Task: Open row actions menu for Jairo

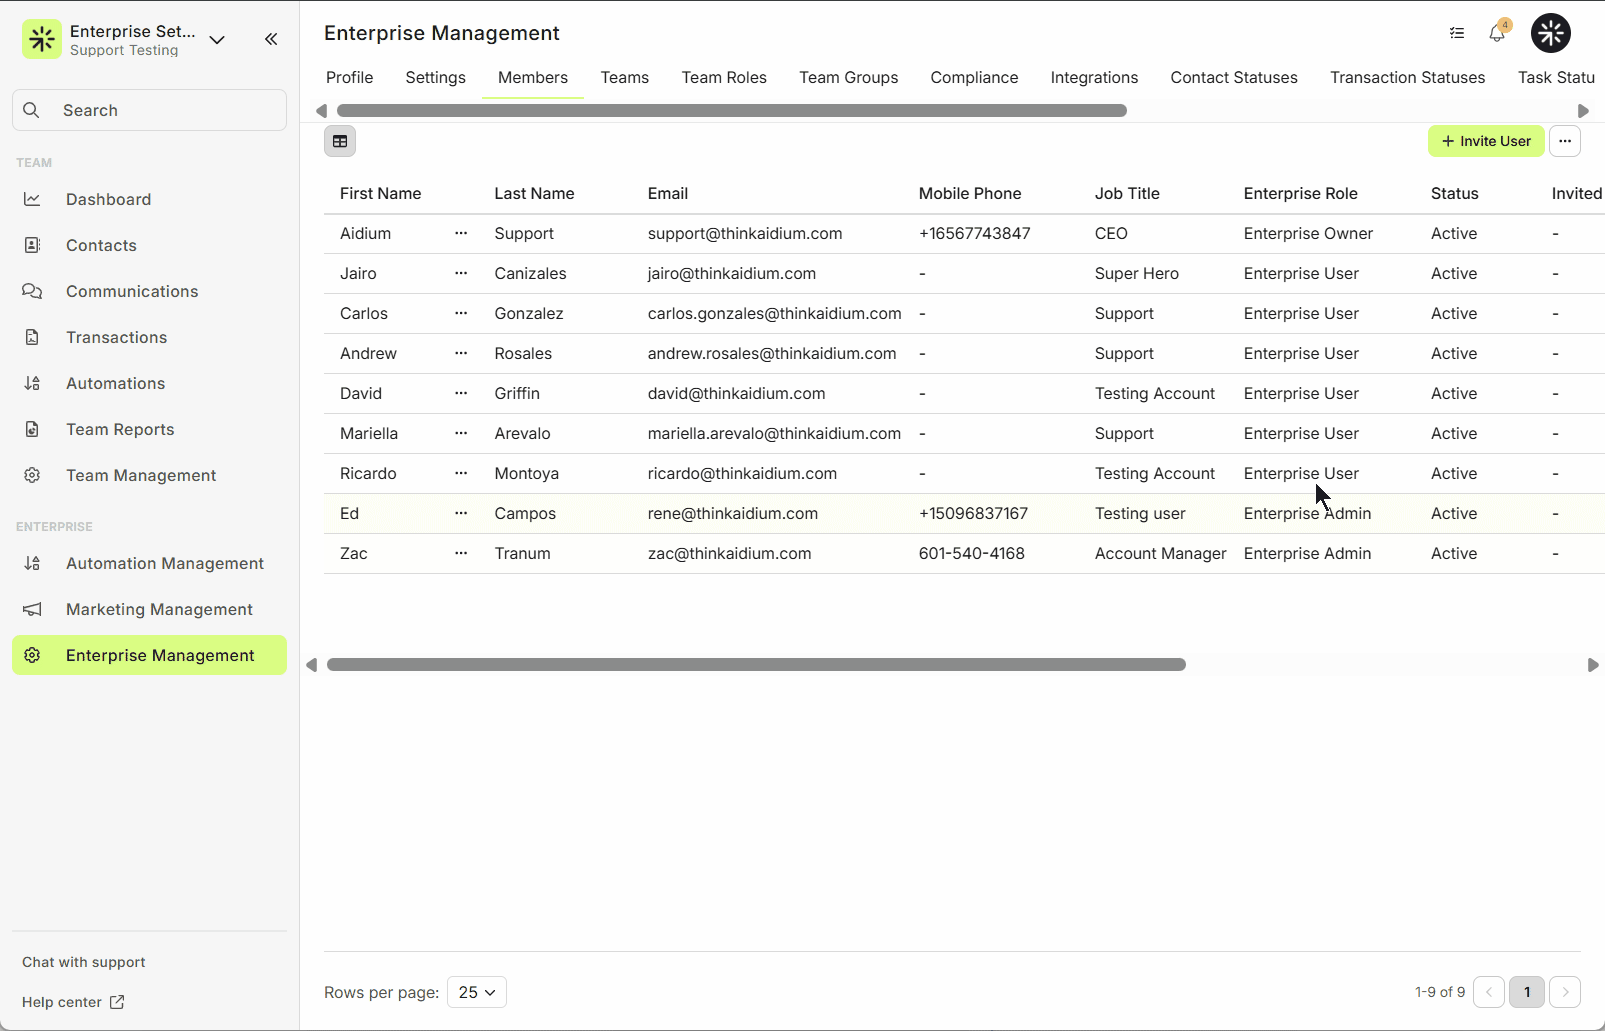Action: coord(461,273)
